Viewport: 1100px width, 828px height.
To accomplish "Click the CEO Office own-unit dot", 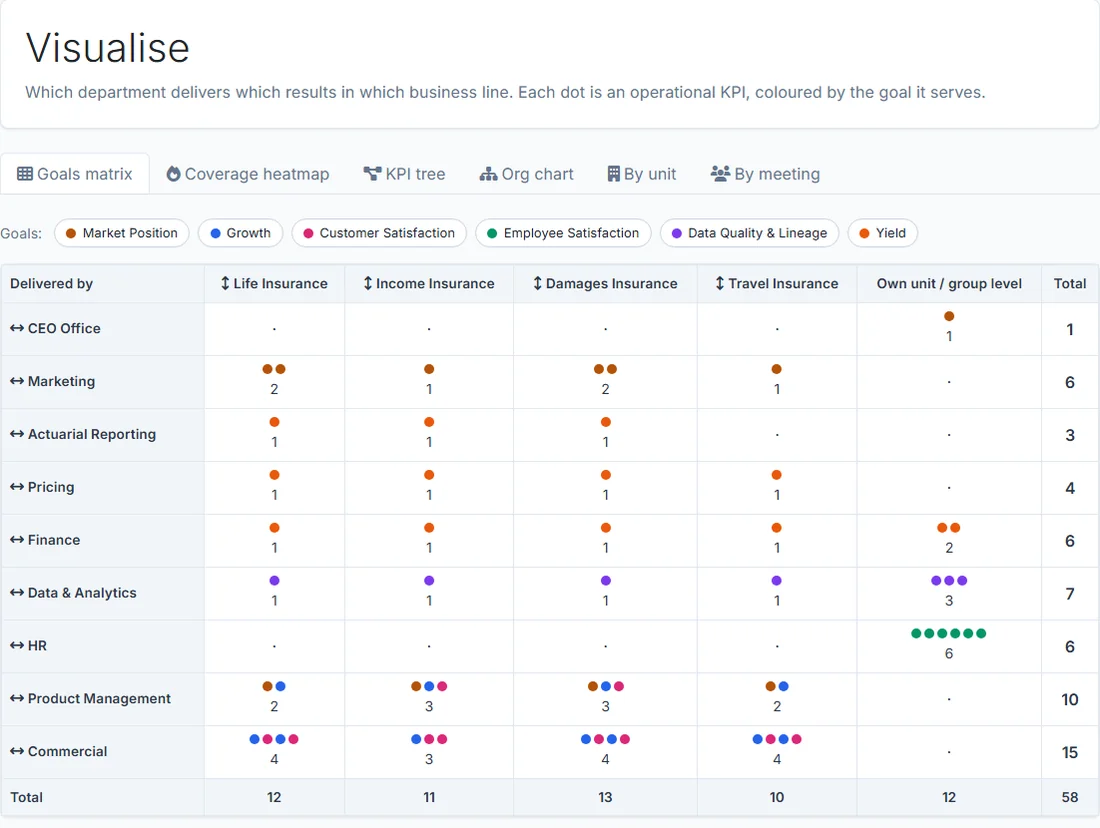I will click(x=949, y=316).
